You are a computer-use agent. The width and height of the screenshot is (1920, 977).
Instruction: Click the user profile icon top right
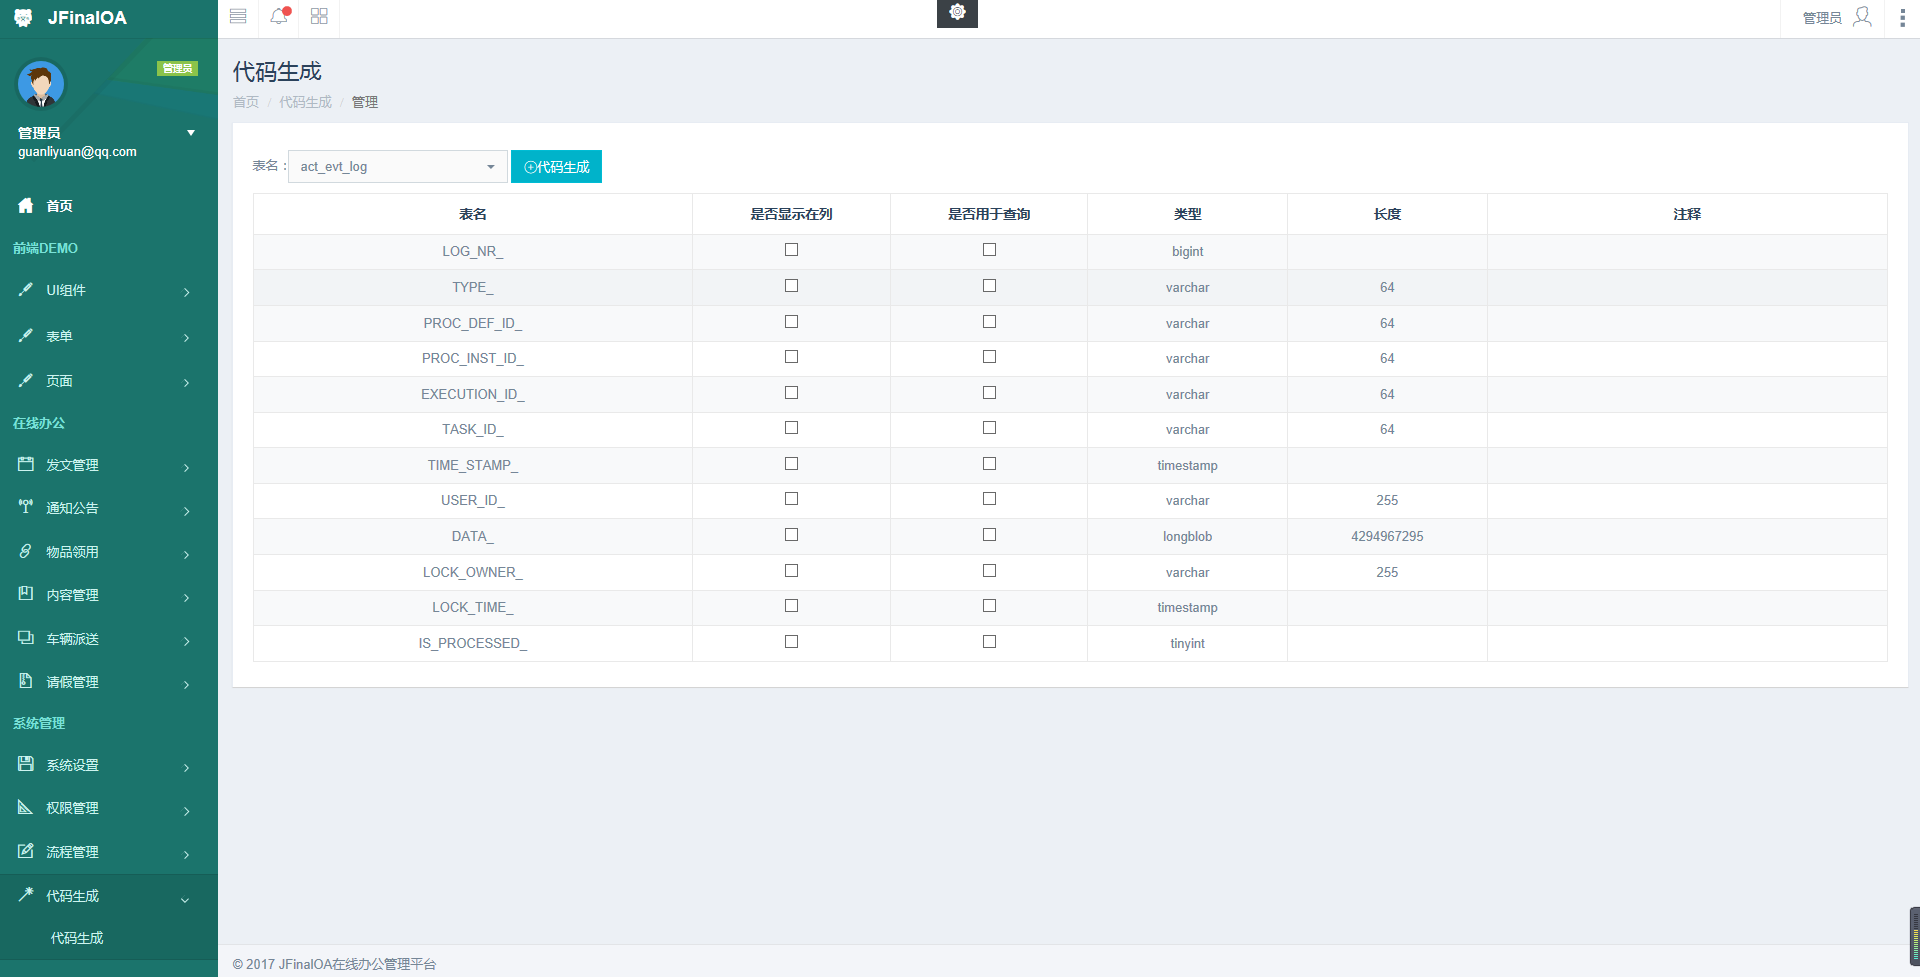coord(1862,17)
